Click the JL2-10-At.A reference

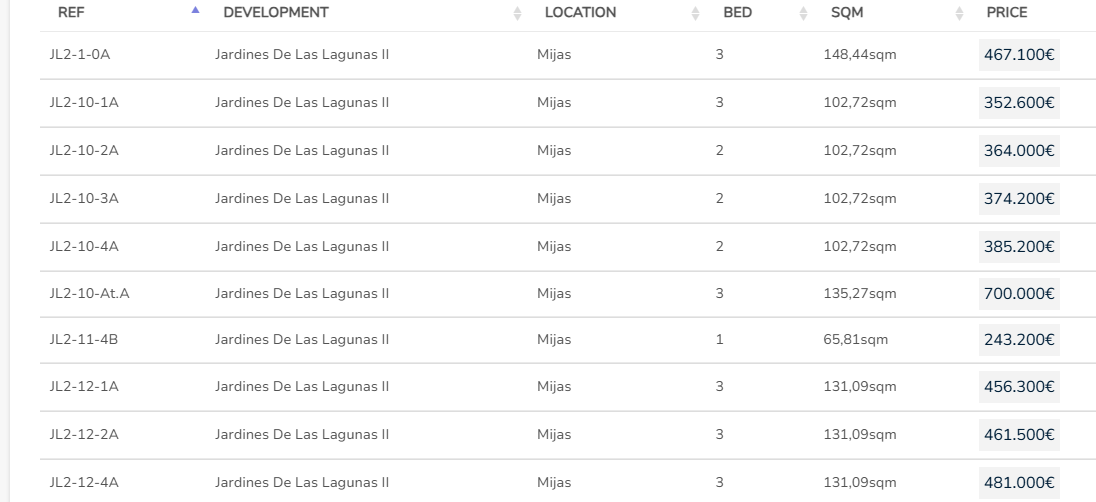click(x=89, y=294)
